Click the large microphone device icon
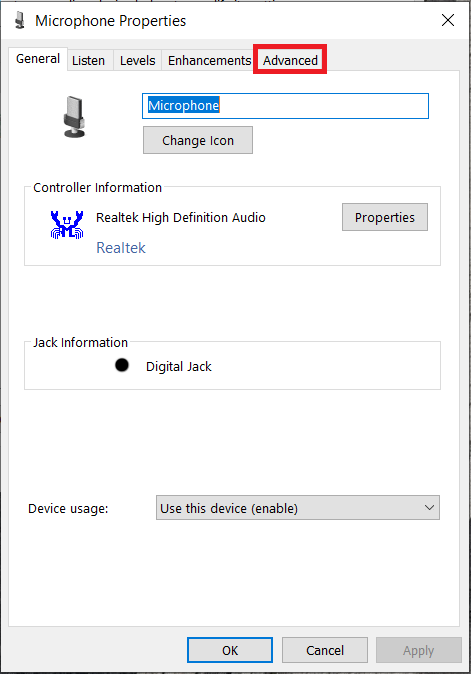This screenshot has width=471, height=674. (x=74, y=117)
